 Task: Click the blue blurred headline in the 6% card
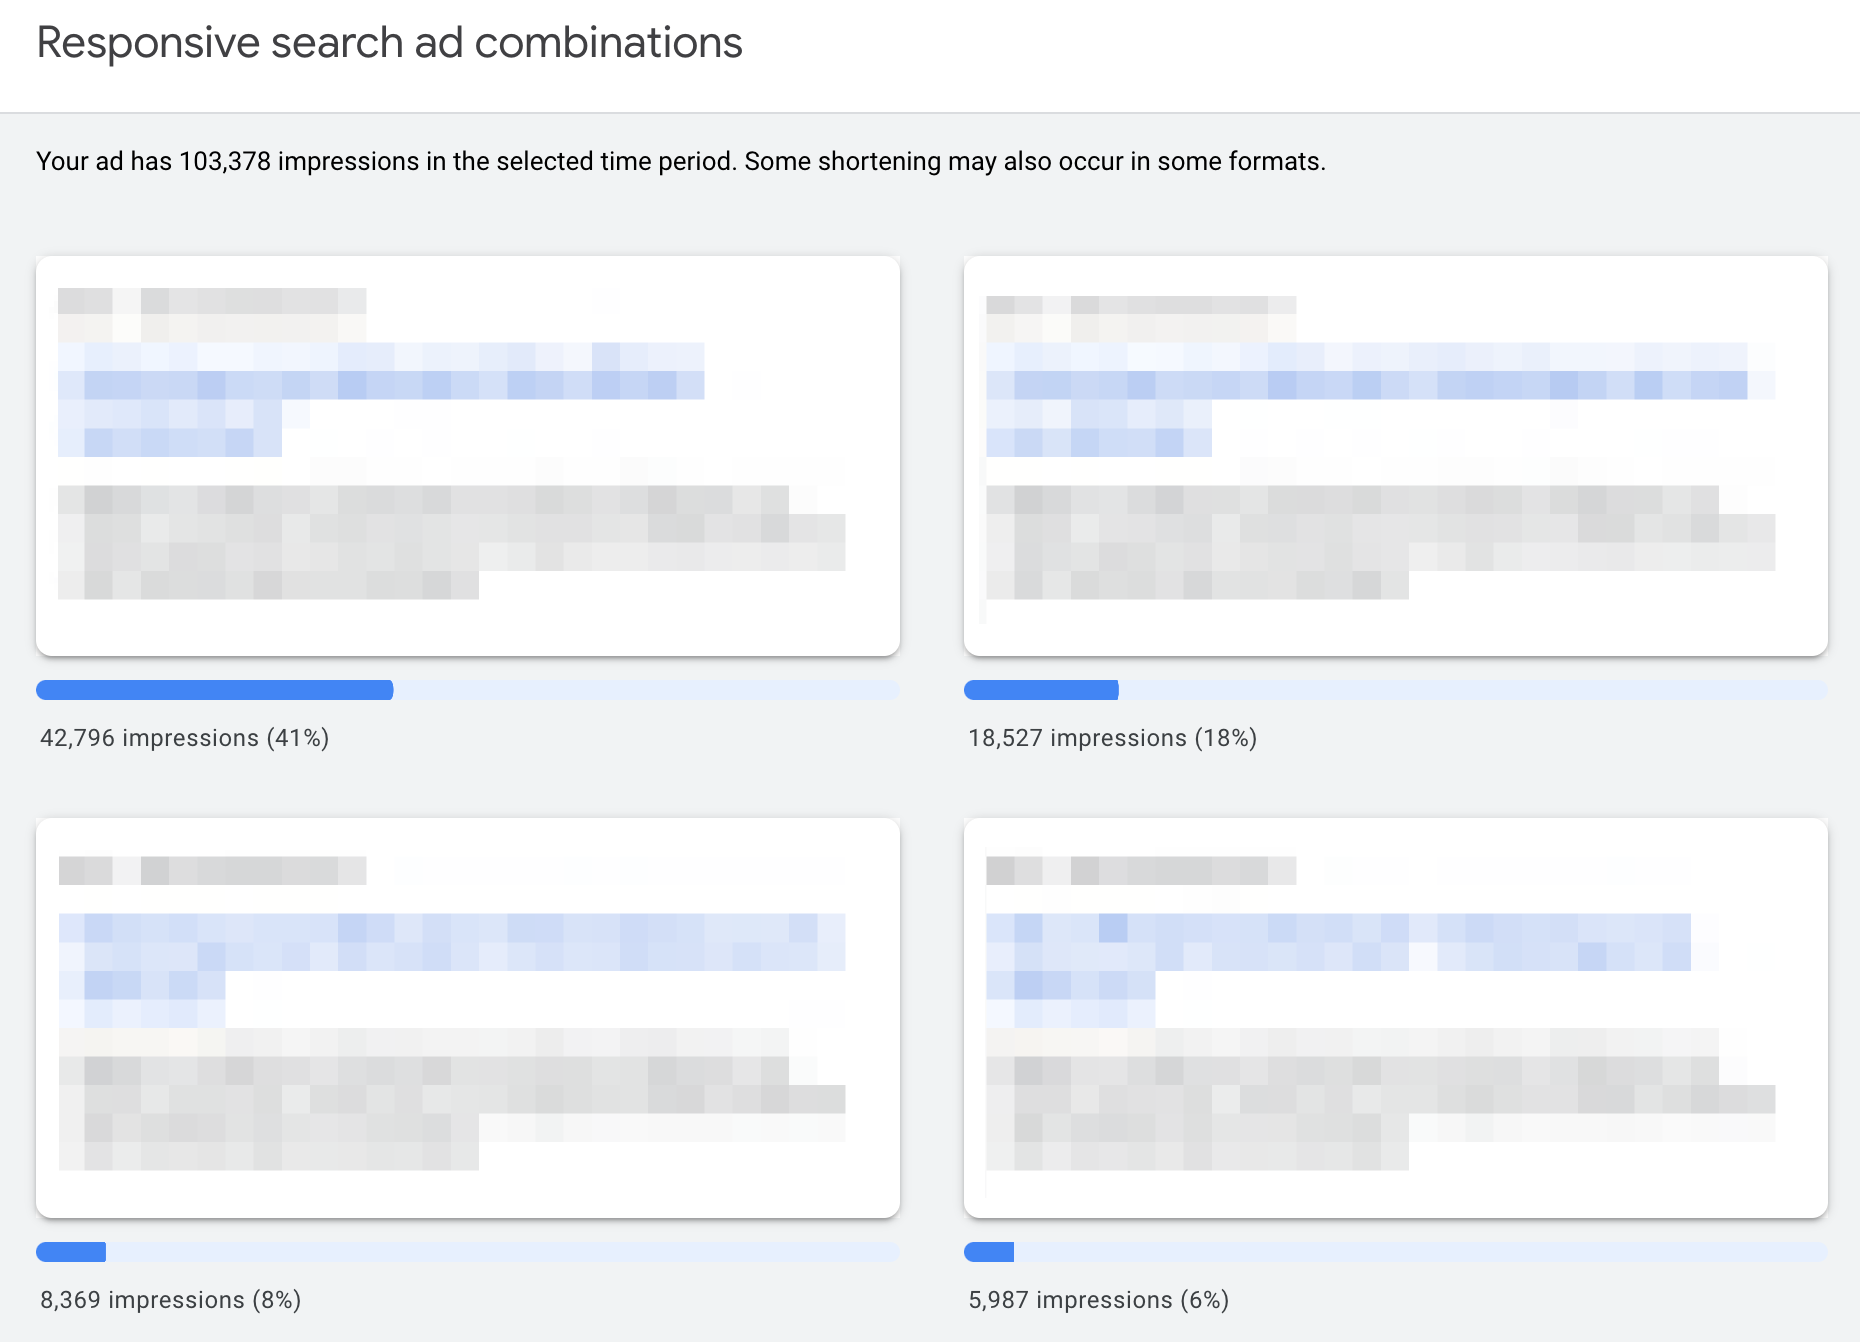pos(1338,970)
